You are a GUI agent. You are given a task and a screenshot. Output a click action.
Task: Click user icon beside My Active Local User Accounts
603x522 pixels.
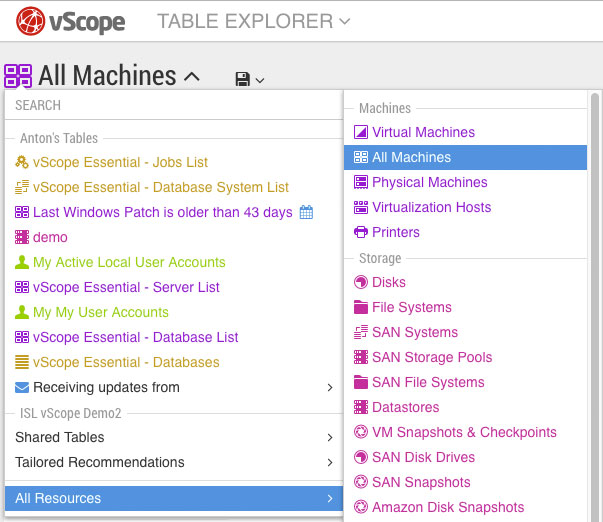pos(22,262)
